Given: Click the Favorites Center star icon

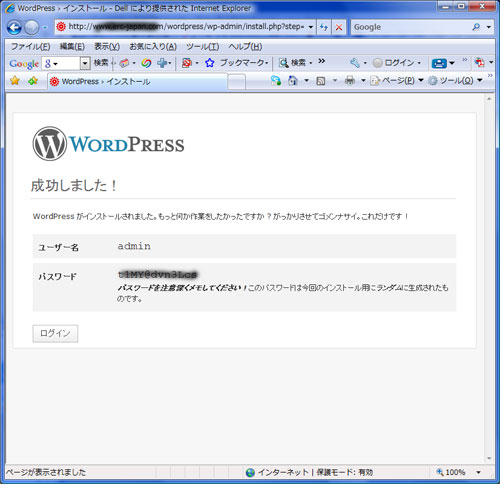Looking at the screenshot, I should pos(15,80).
